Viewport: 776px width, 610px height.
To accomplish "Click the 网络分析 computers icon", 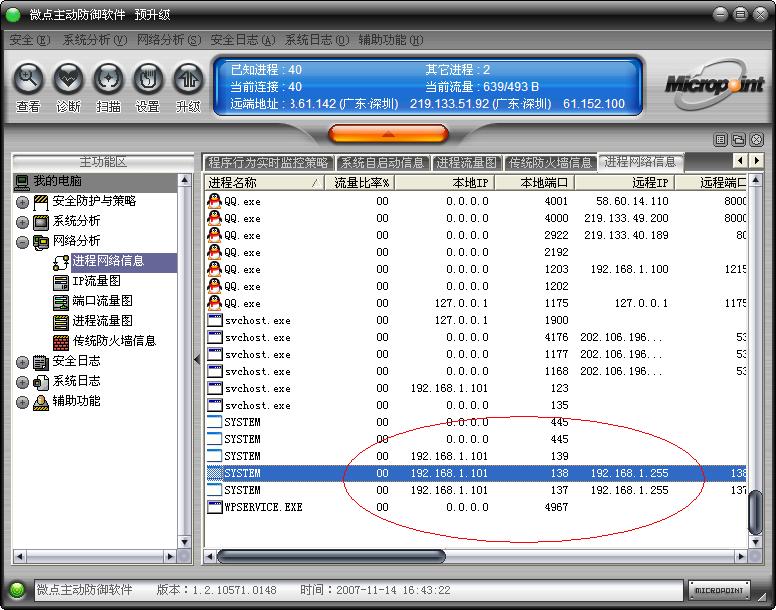I will tap(41, 242).
